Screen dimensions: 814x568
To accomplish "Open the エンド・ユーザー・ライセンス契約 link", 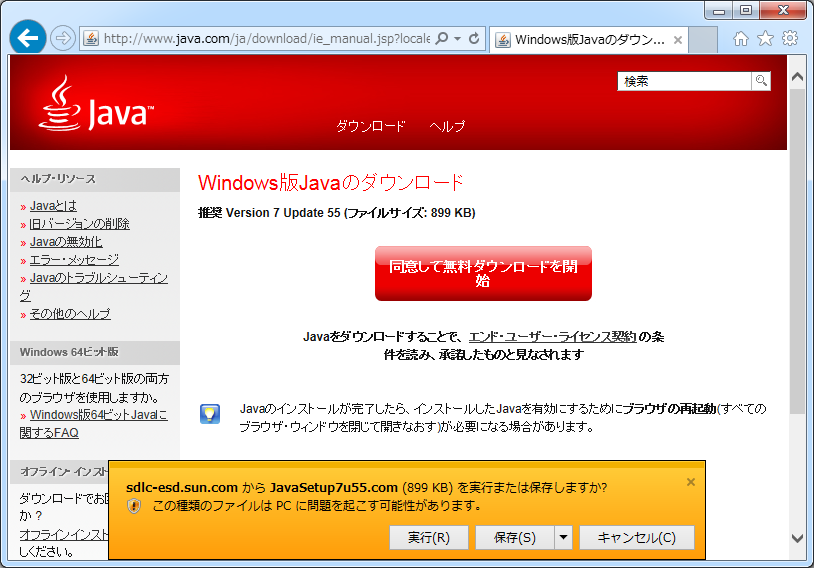I will pos(552,337).
